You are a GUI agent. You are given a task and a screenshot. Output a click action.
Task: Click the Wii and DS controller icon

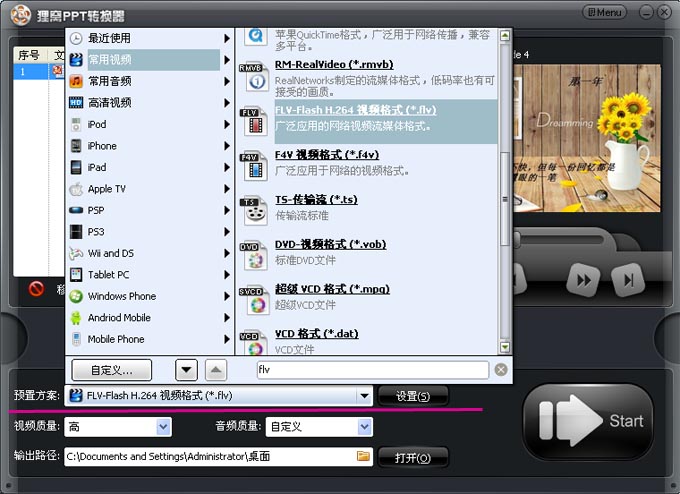(x=76, y=253)
